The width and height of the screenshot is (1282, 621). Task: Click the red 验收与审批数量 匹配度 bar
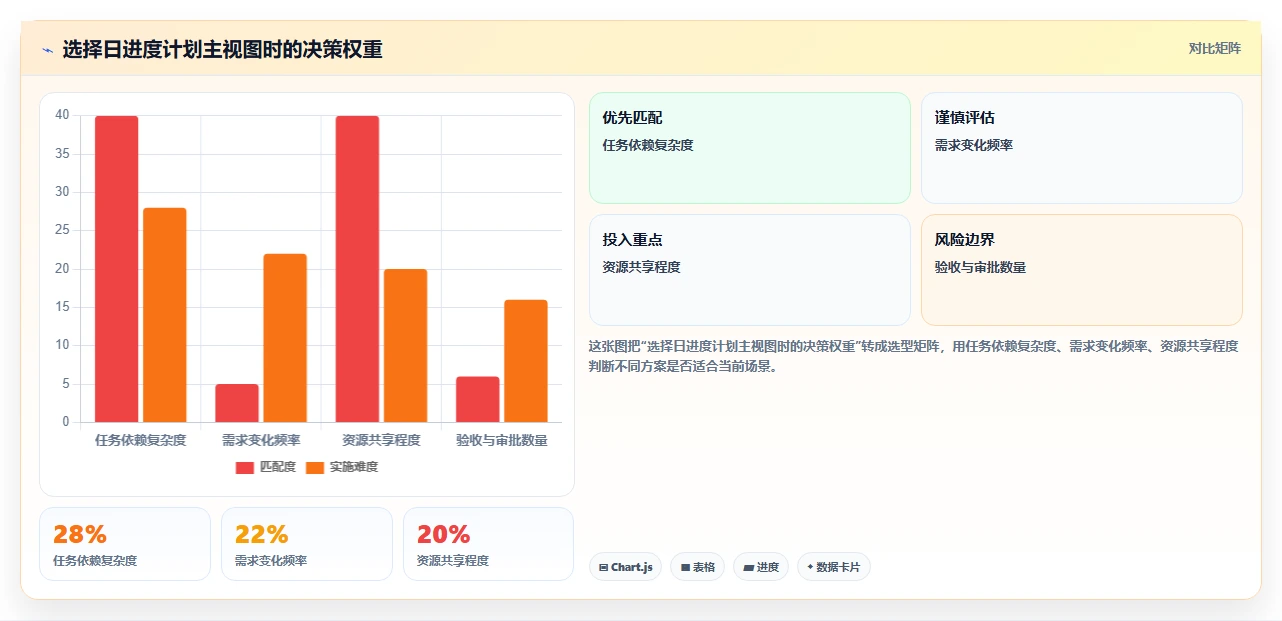click(x=478, y=399)
